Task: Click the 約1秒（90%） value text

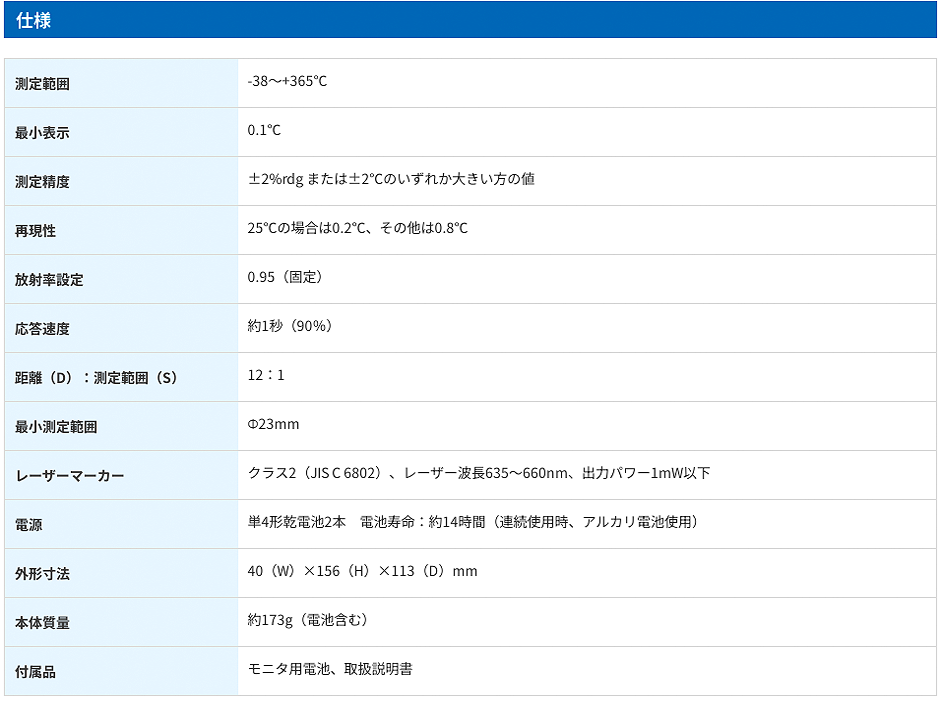Action: point(289,326)
